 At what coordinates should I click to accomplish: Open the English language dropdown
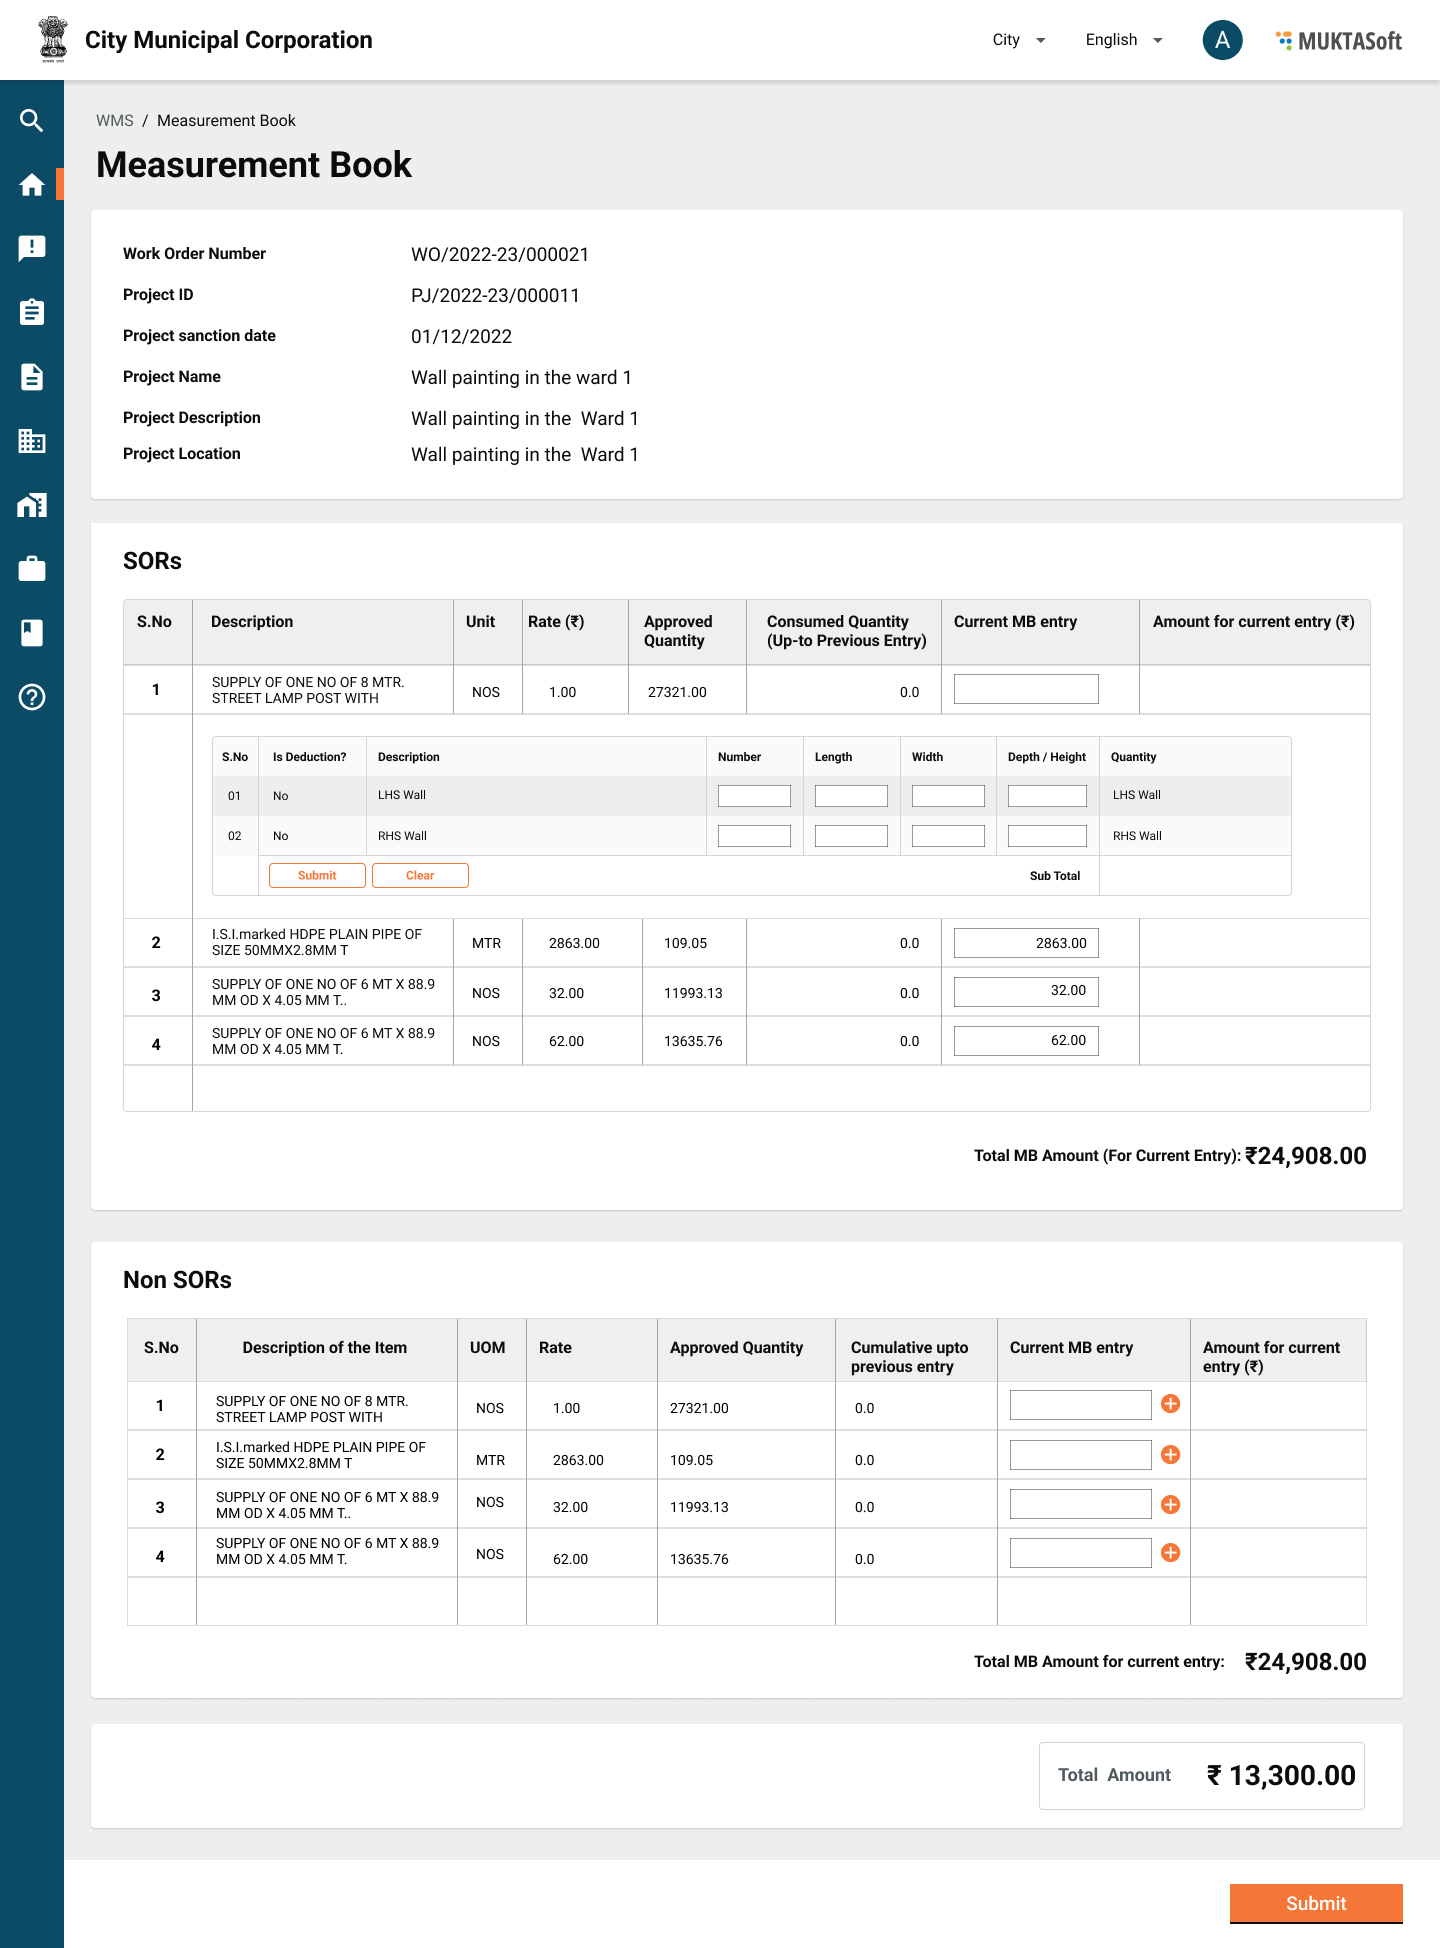point(1124,40)
